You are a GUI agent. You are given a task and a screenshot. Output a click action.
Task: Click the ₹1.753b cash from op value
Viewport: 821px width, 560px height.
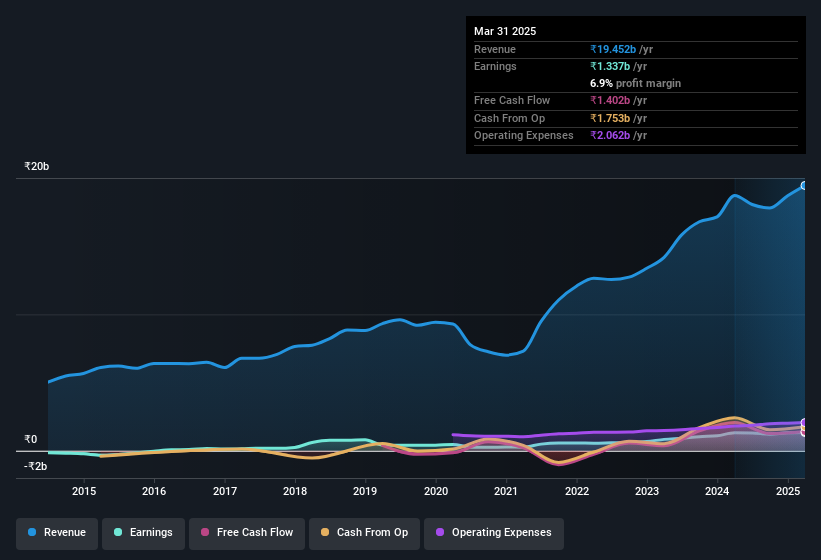610,118
